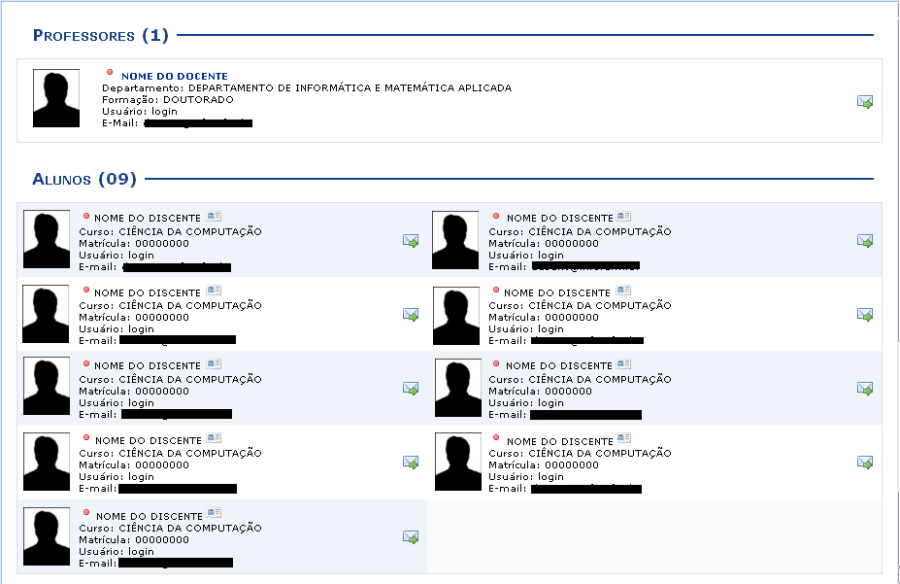Click red status dot beside the professor's name
Image resolution: width=900 pixels, height=584 pixels.
[110, 73]
